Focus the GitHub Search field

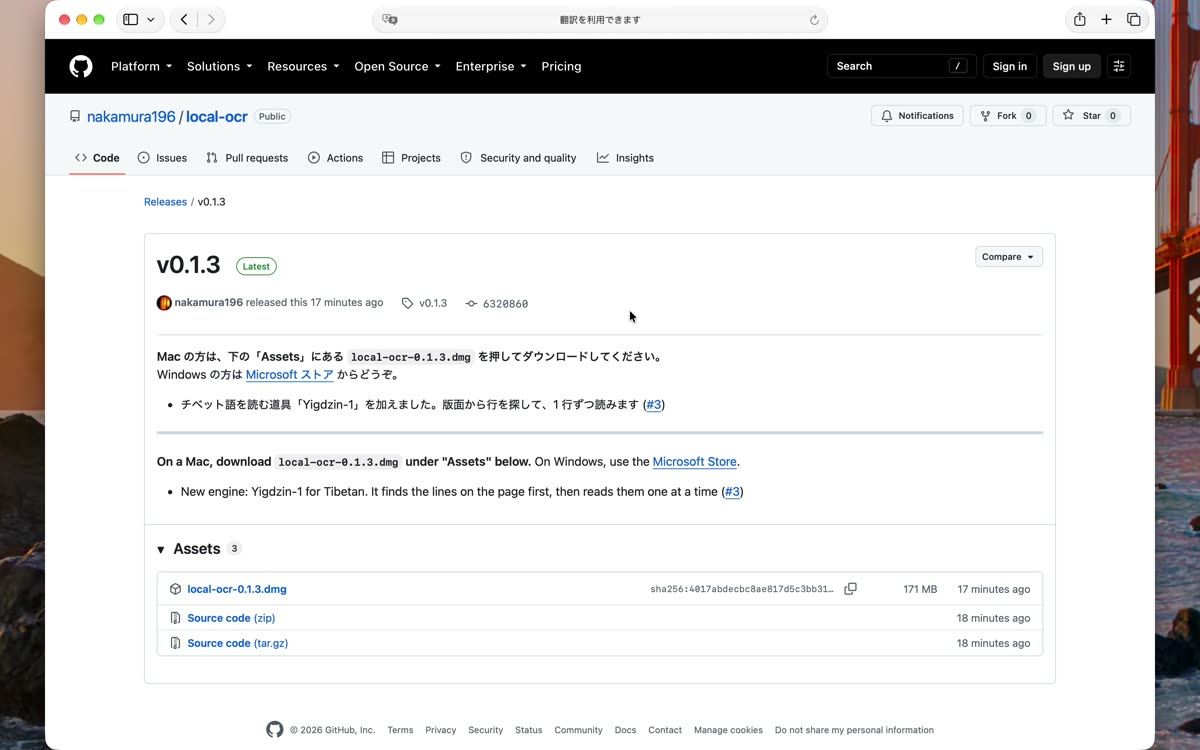tap(901, 66)
